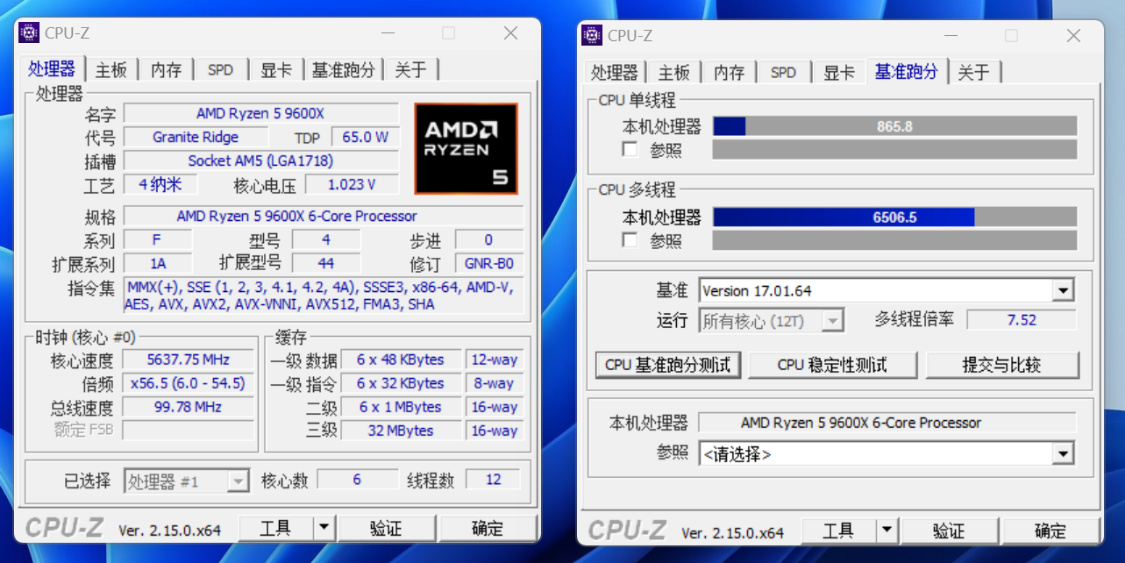Screen dimensions: 1125x563
Task: Click the CPU-Z app icon in right window title bar
Action: 592,35
